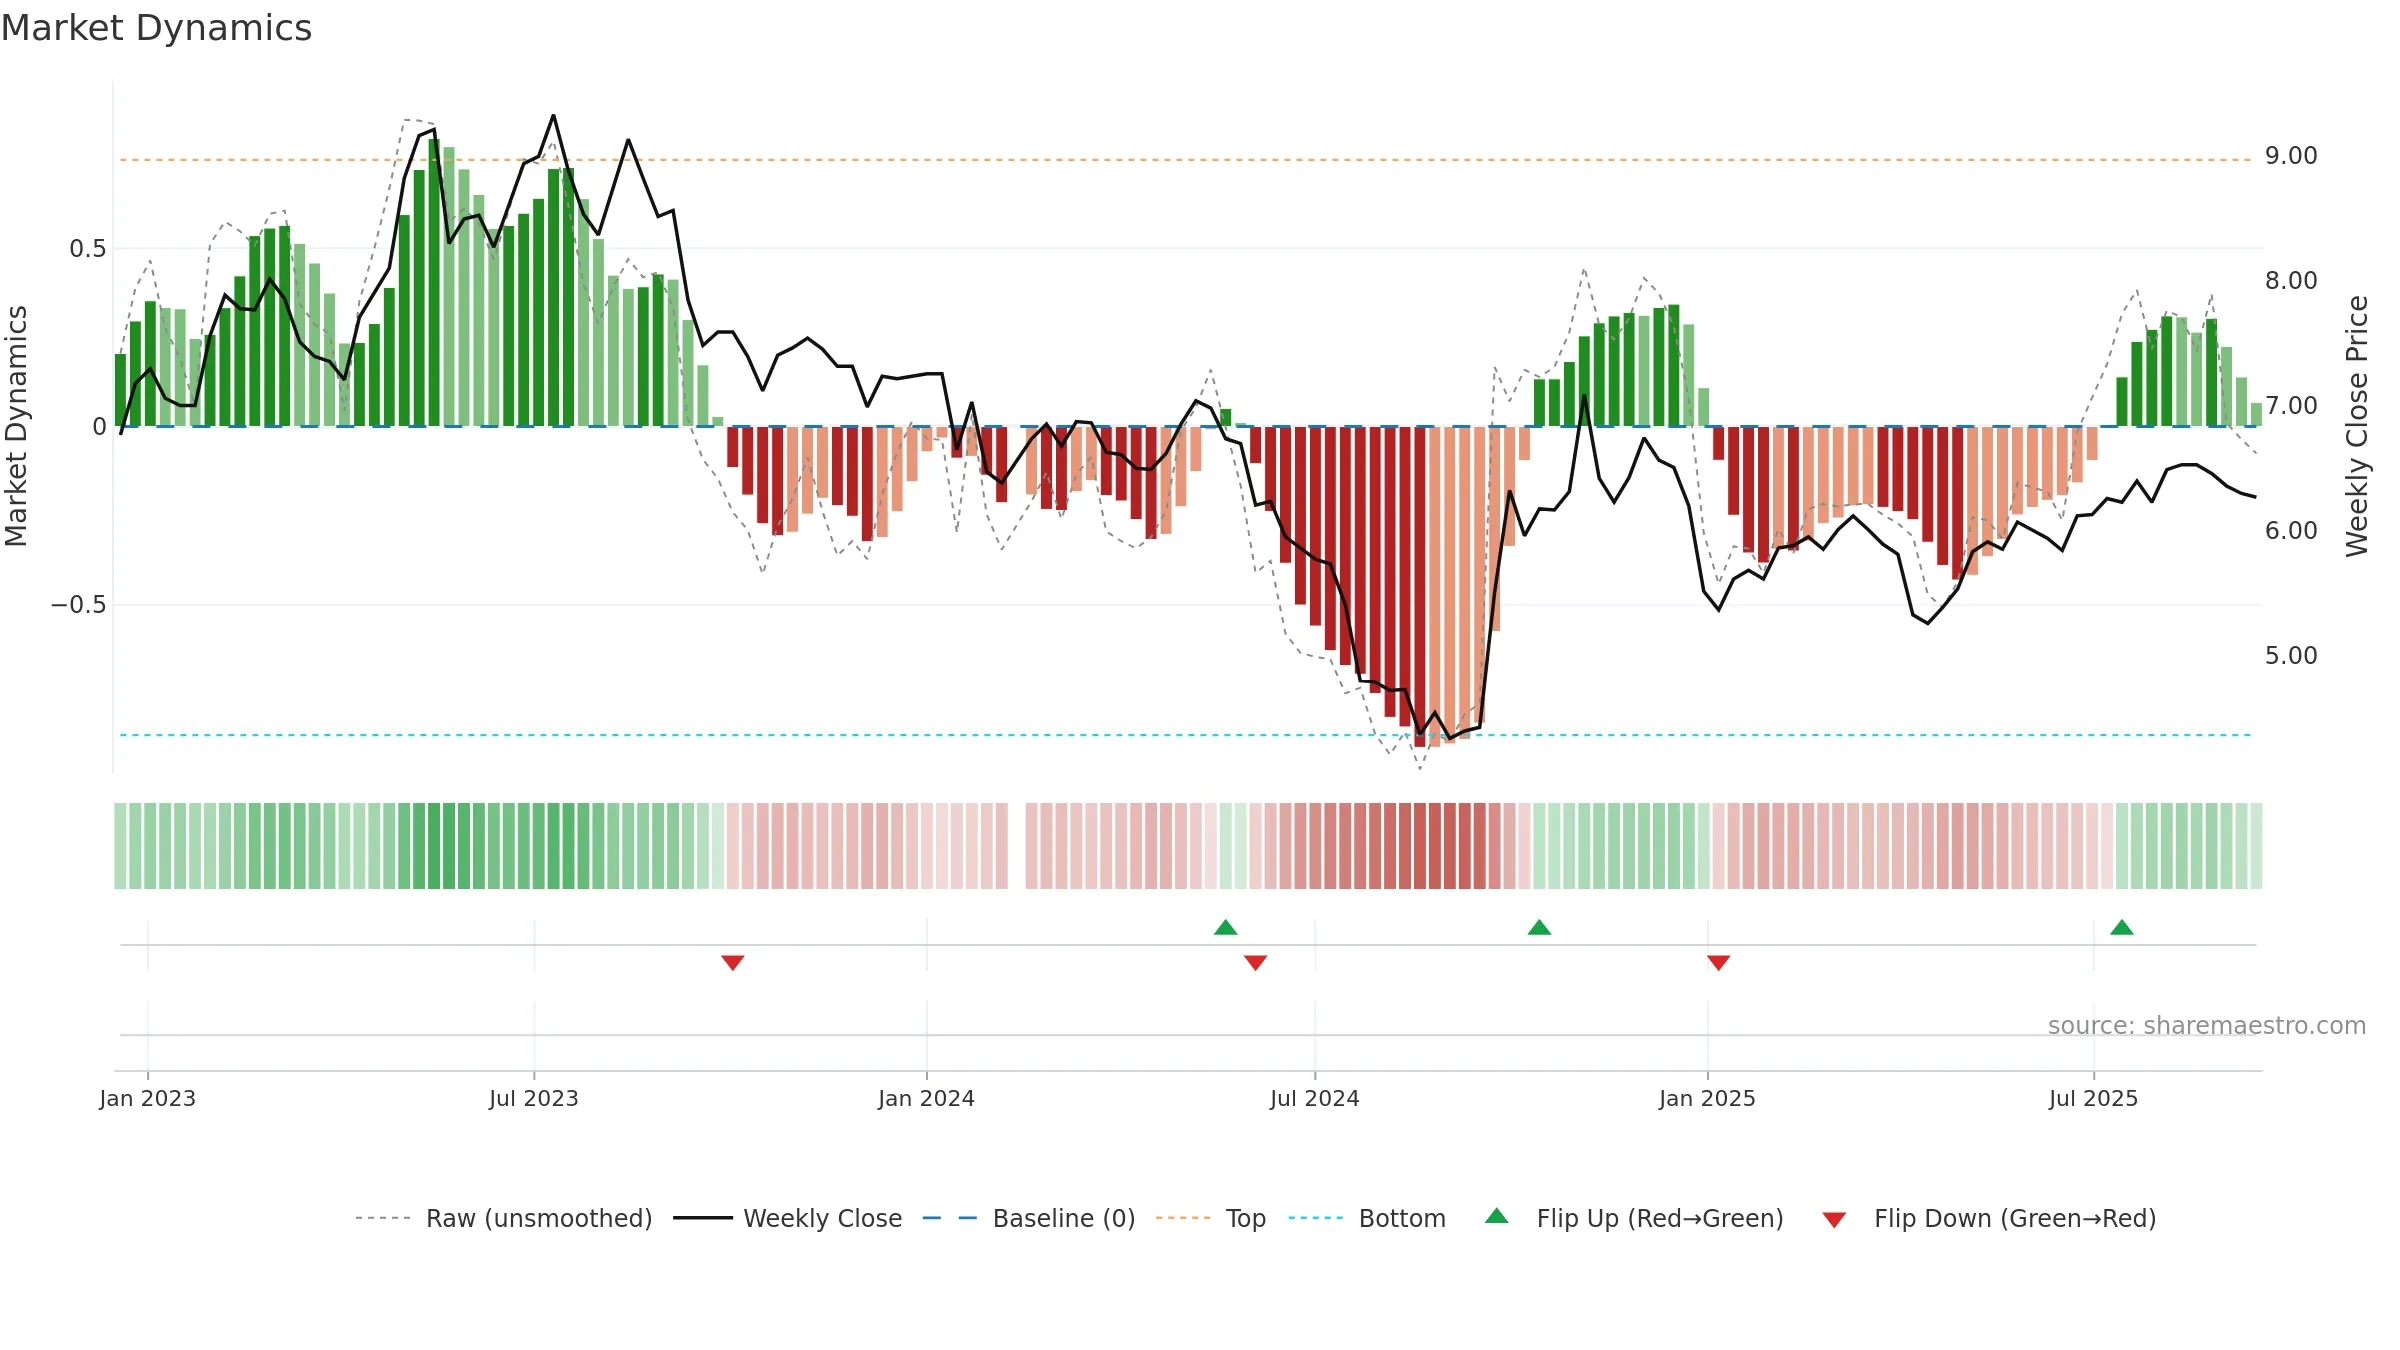Image resolution: width=2400 pixels, height=1350 pixels.
Task: Click the Jan 2023 axis label
Action: tap(148, 1098)
